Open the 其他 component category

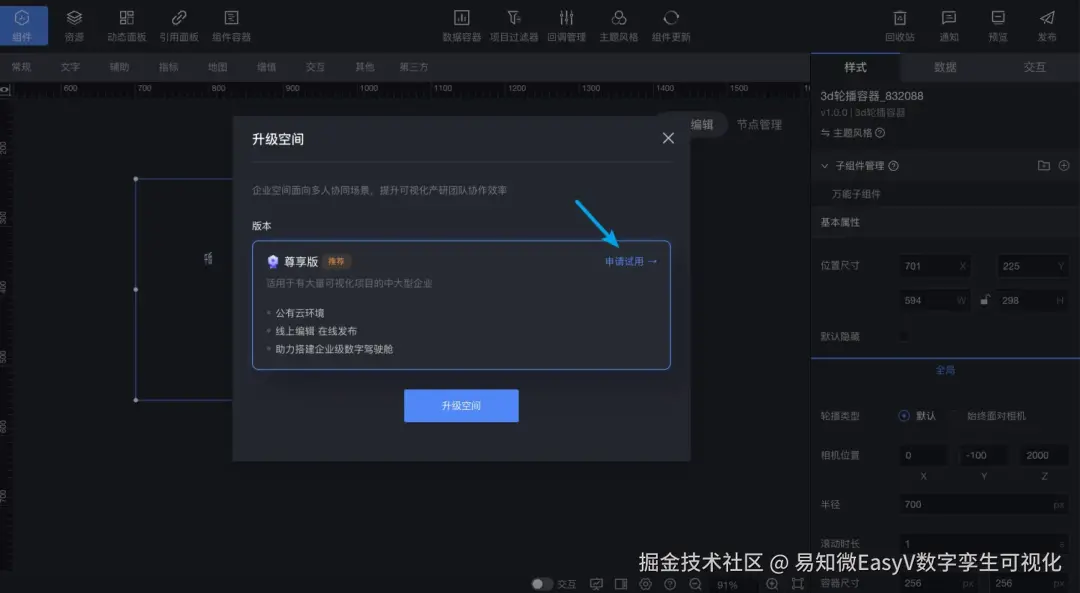click(365, 67)
